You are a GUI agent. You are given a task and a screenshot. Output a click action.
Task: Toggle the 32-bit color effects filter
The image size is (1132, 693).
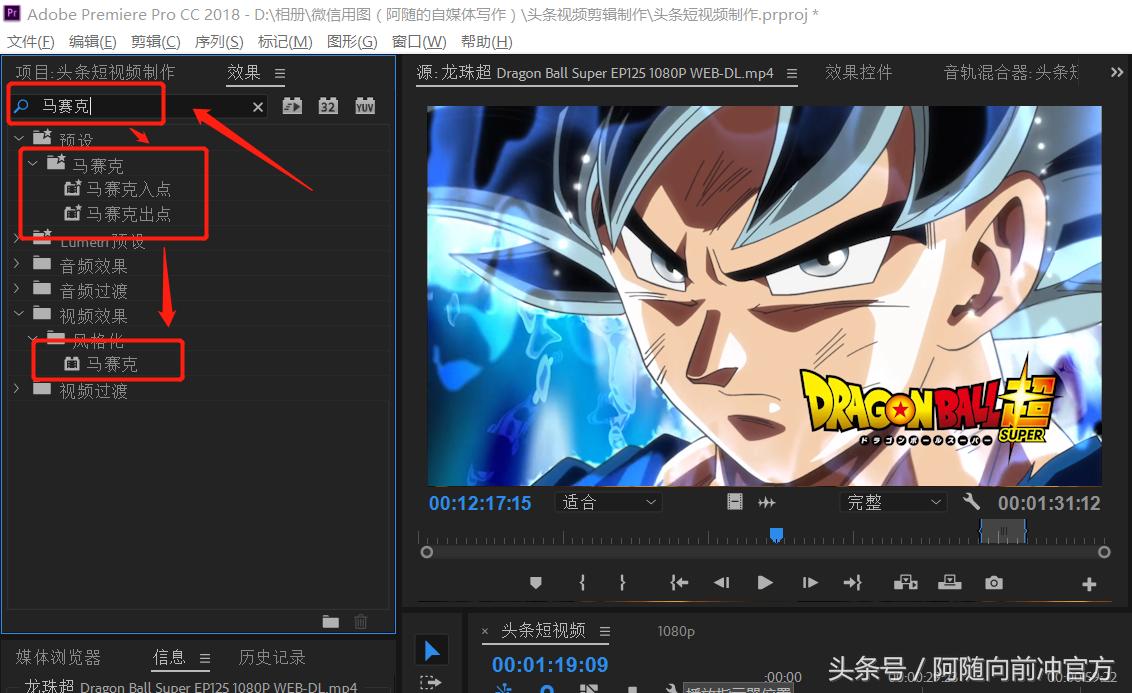point(328,105)
